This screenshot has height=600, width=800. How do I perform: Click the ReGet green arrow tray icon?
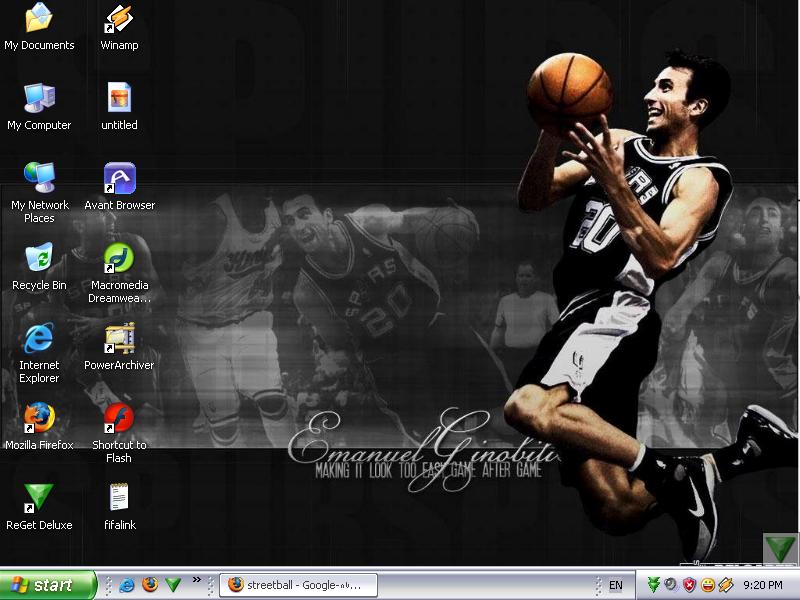(x=654, y=585)
